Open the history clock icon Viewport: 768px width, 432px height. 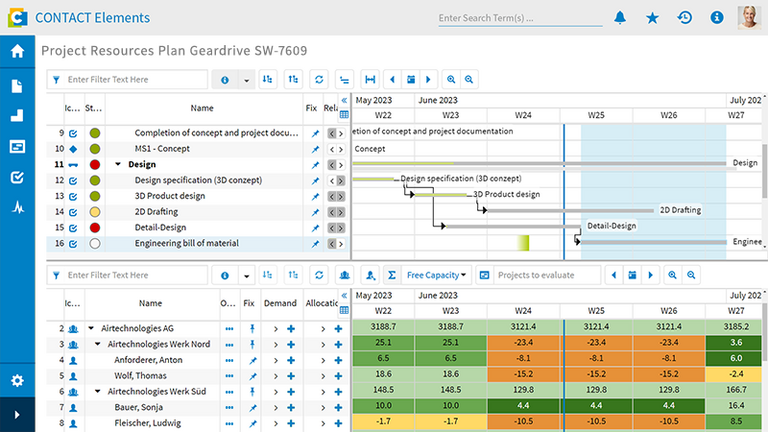coord(685,18)
